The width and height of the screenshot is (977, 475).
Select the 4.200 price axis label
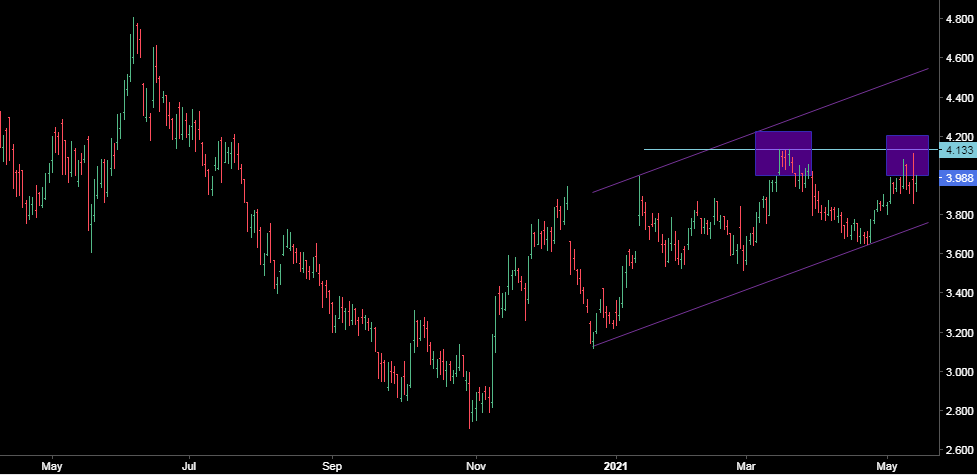pos(958,137)
